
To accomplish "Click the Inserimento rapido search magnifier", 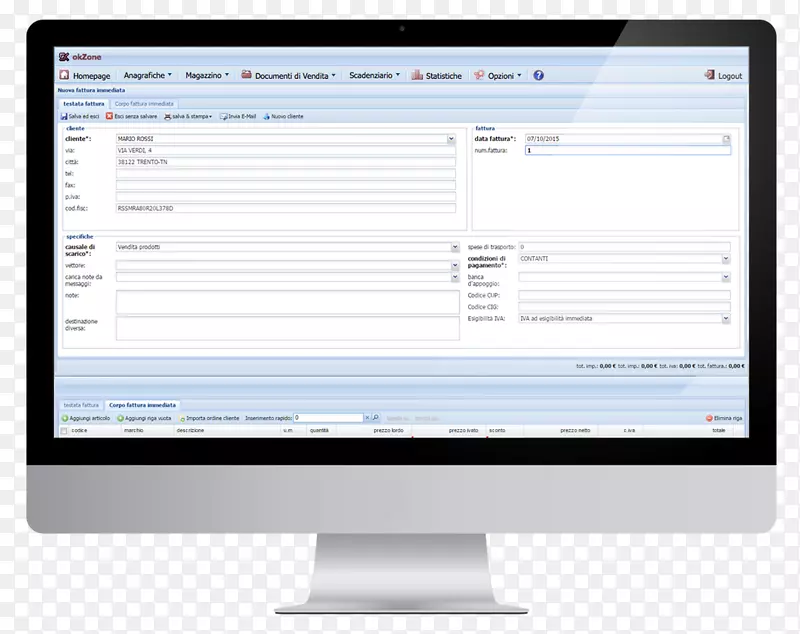I will 376,418.
